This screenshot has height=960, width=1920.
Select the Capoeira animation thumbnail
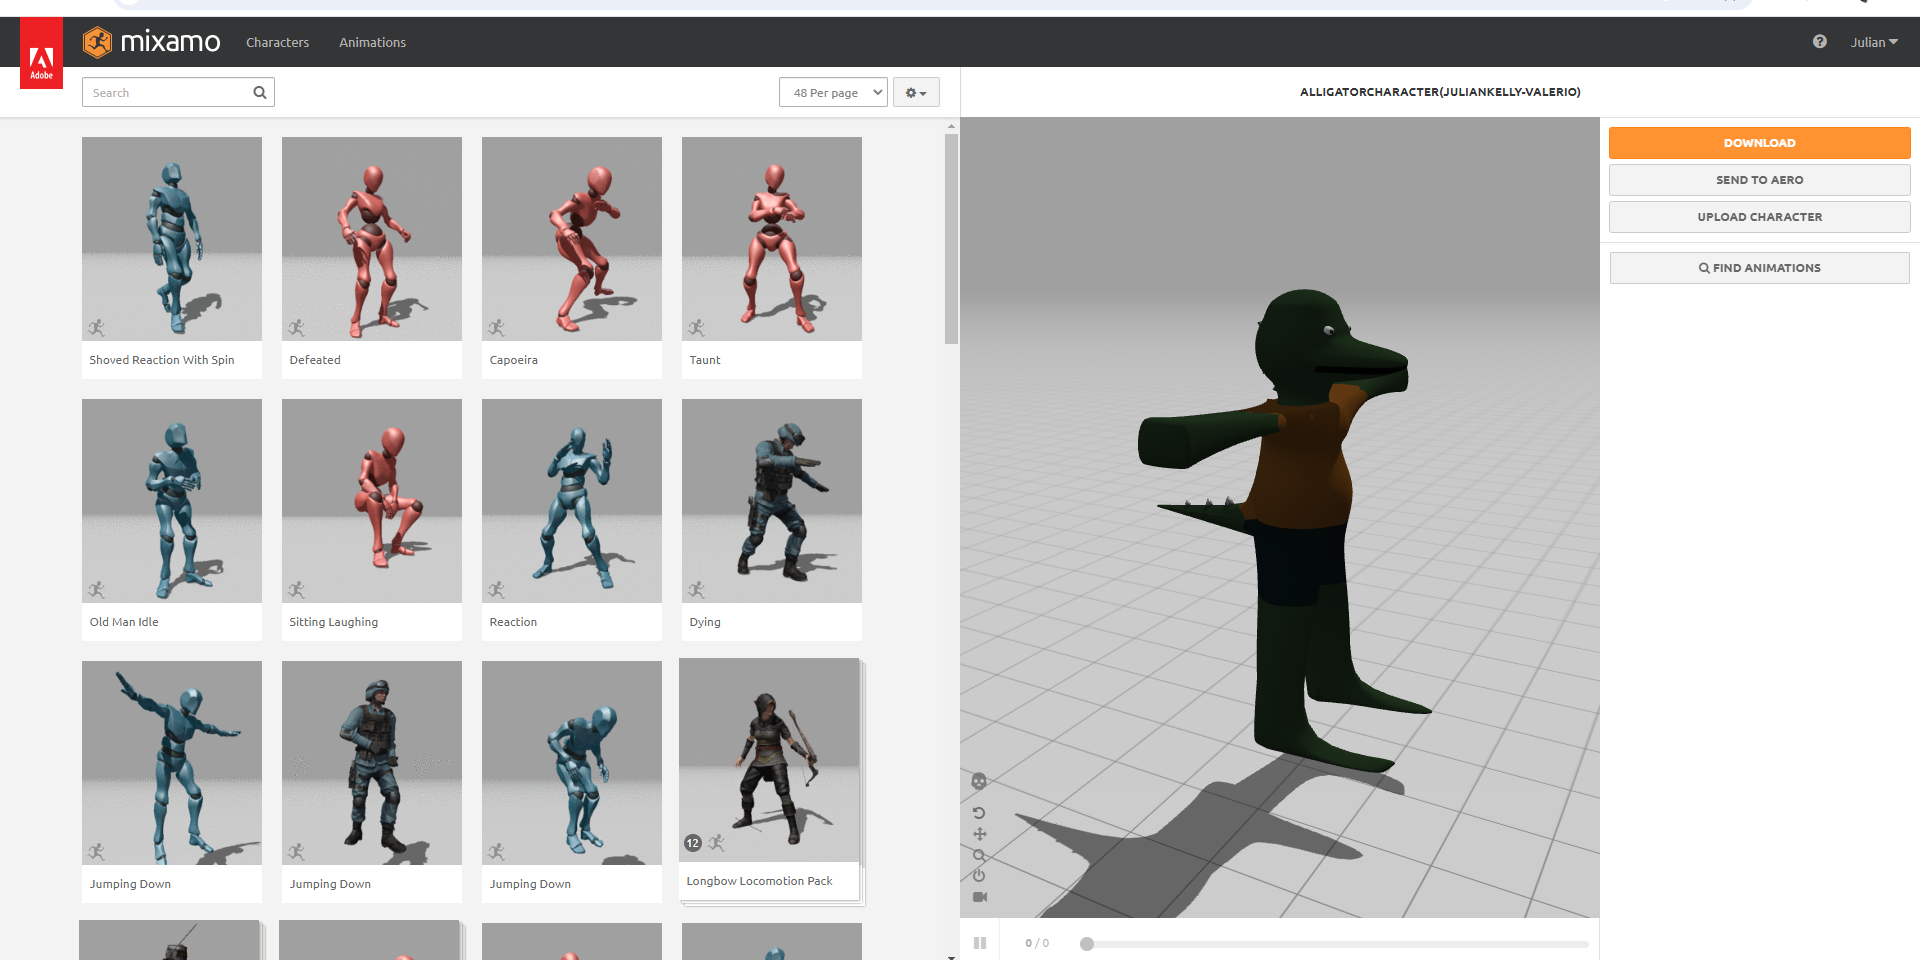[x=572, y=239]
